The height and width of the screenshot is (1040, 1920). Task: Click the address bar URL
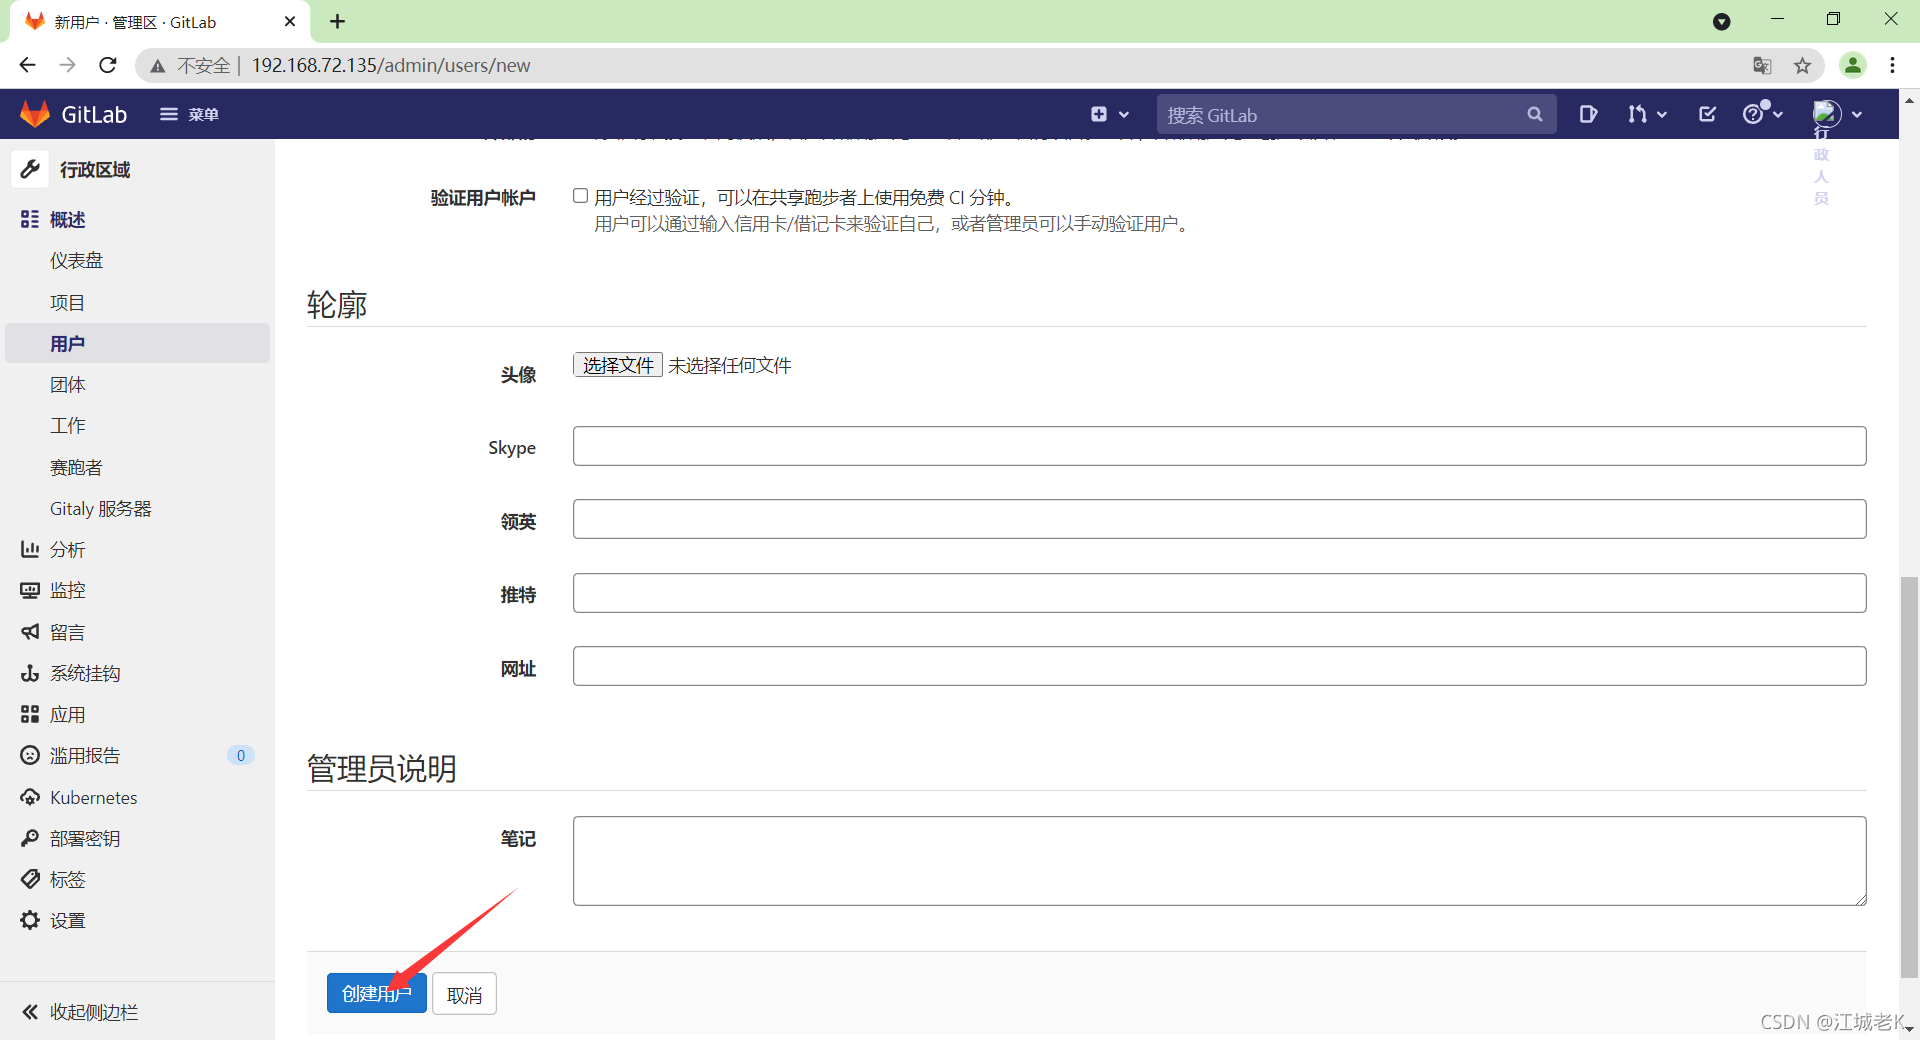(x=391, y=65)
